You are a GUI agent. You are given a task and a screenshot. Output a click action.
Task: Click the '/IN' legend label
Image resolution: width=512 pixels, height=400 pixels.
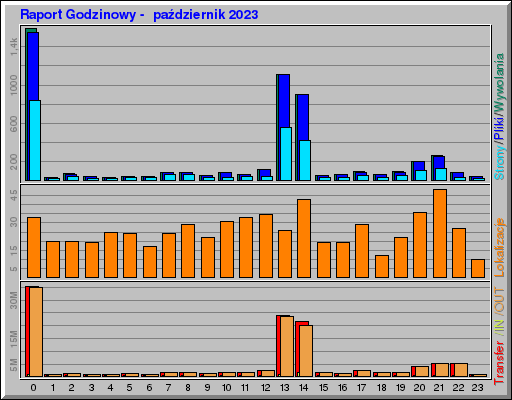pos(499,328)
